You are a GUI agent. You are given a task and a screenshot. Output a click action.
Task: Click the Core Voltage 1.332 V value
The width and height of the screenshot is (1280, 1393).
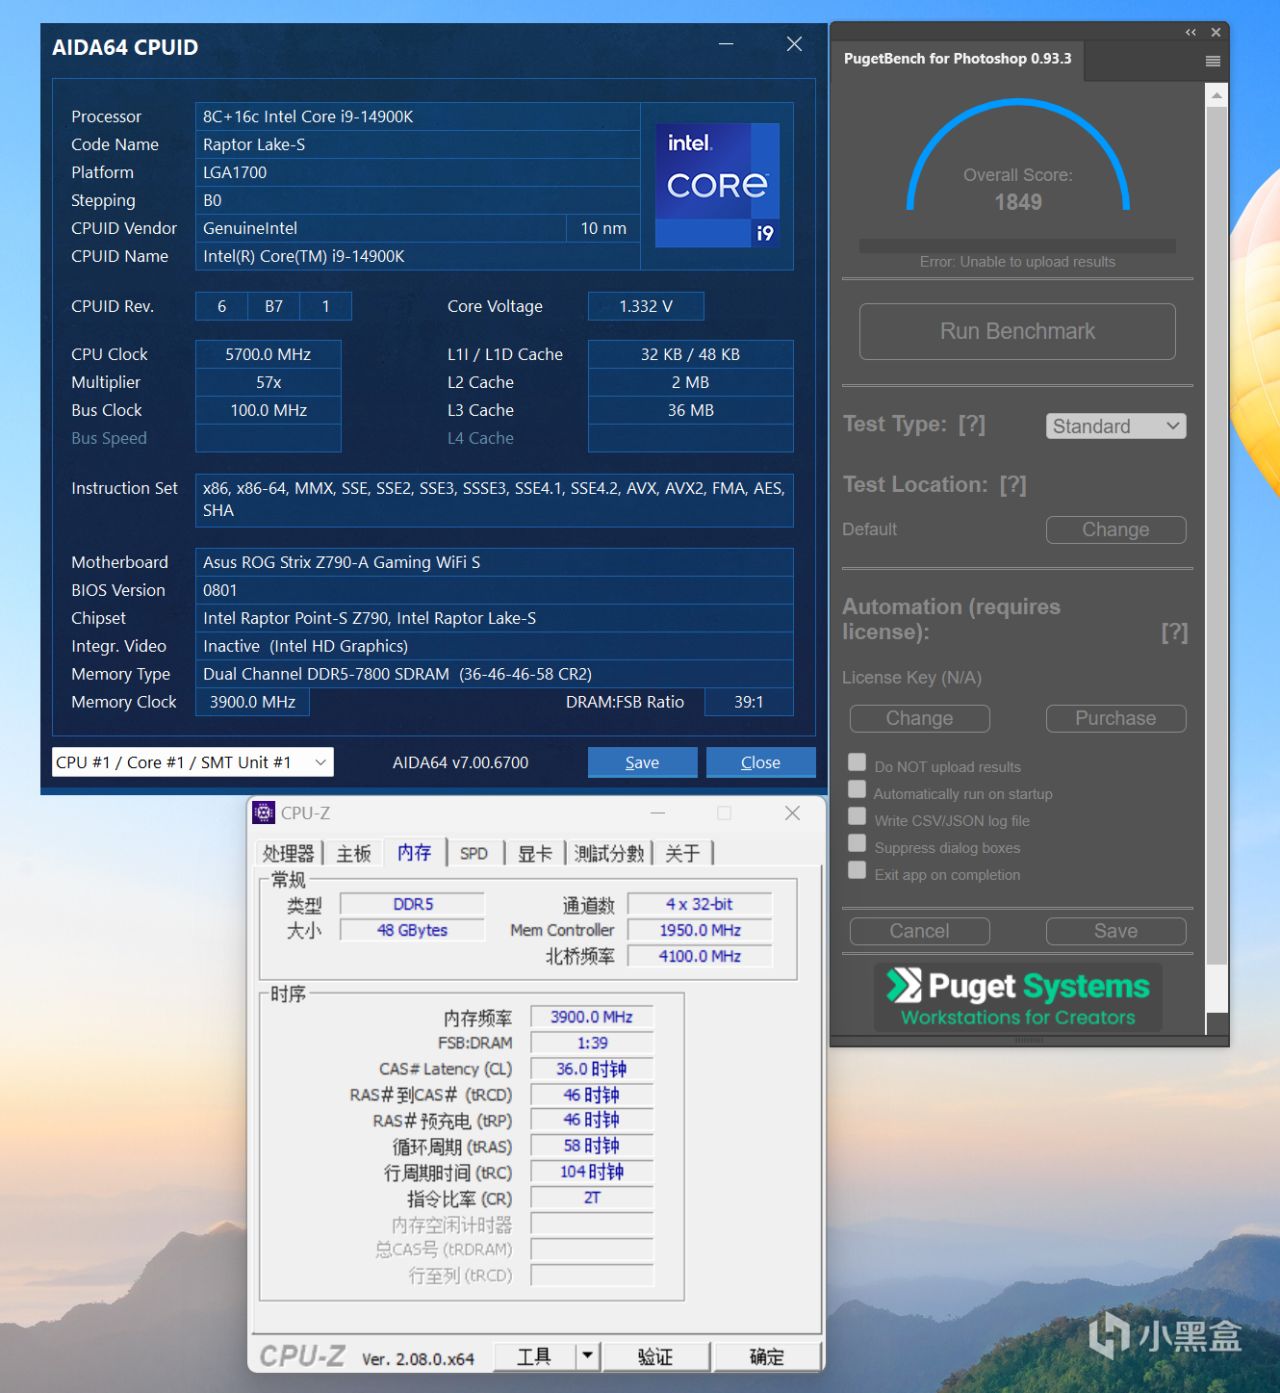tap(646, 306)
